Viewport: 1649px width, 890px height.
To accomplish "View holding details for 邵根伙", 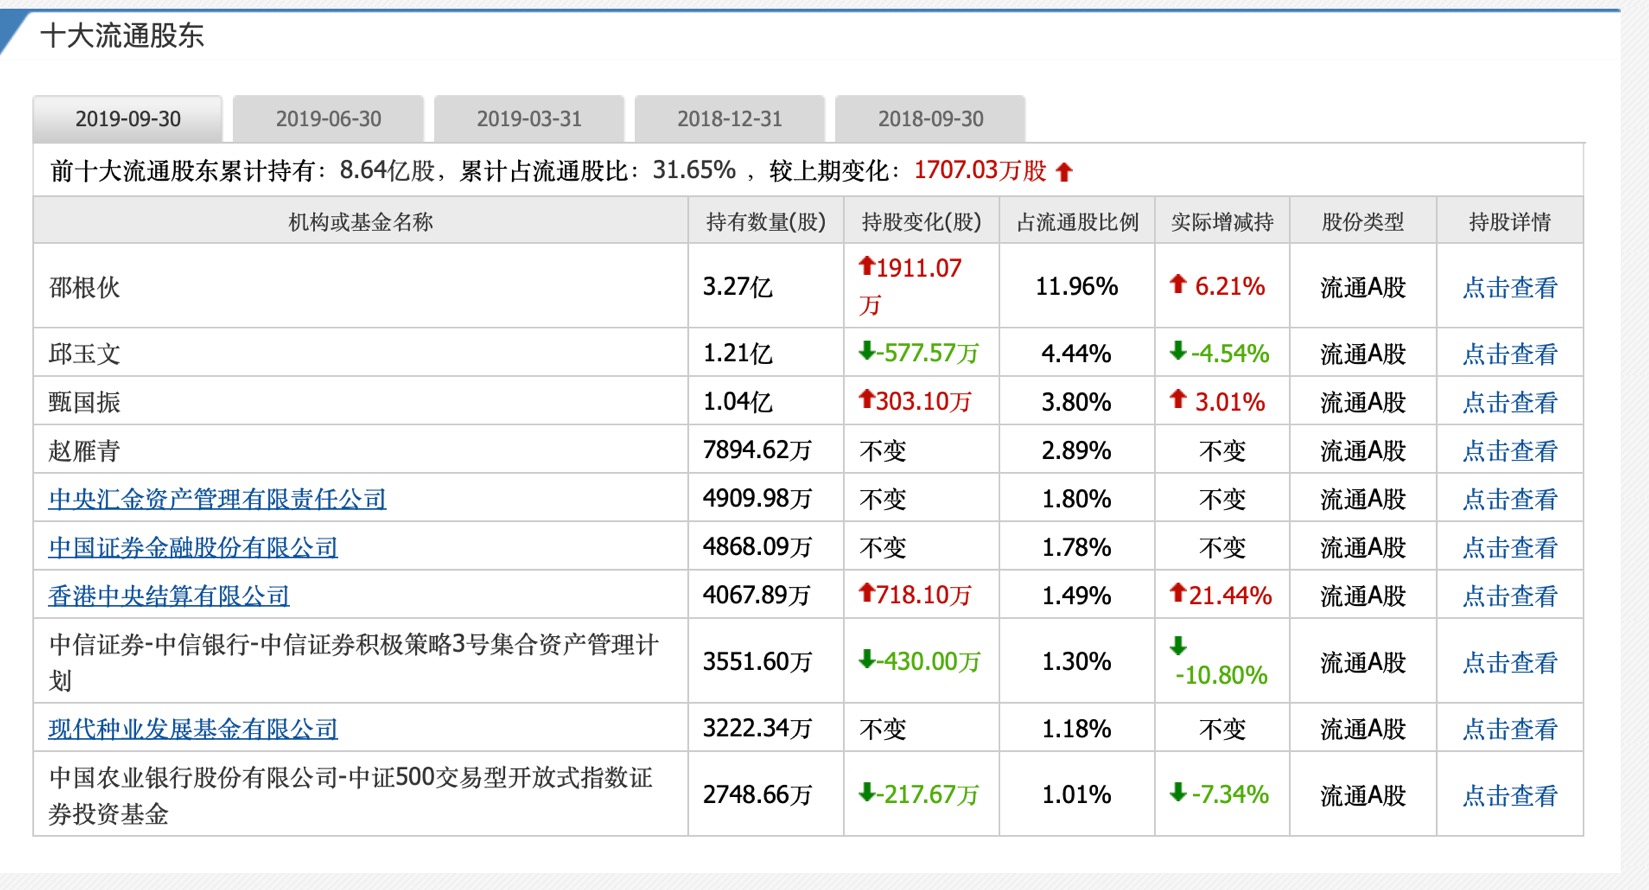I will pyautogui.click(x=1509, y=288).
